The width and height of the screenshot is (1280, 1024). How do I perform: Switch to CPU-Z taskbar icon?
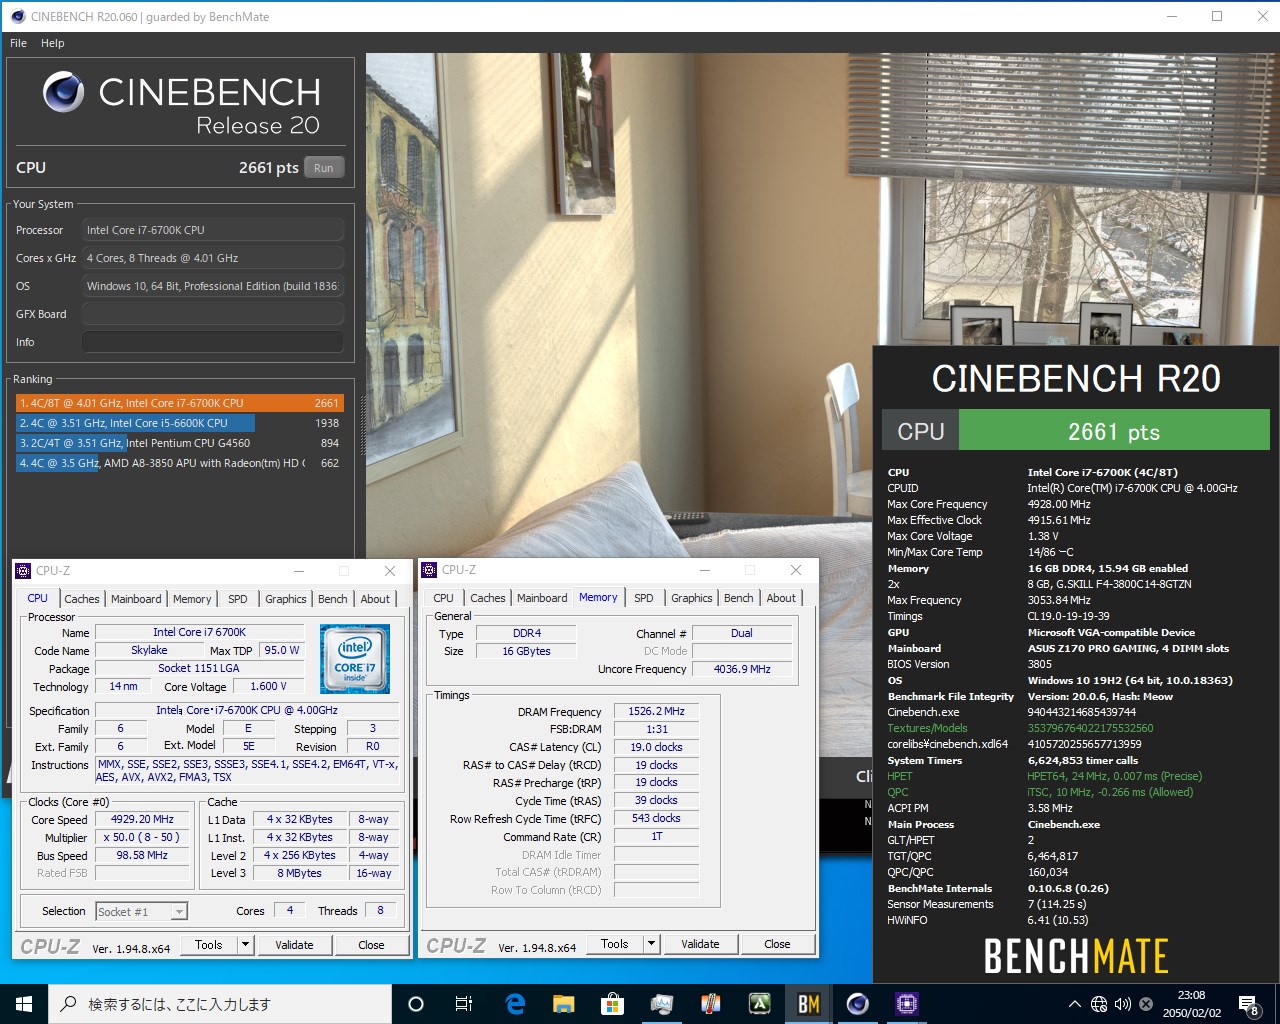pyautogui.click(x=906, y=1004)
